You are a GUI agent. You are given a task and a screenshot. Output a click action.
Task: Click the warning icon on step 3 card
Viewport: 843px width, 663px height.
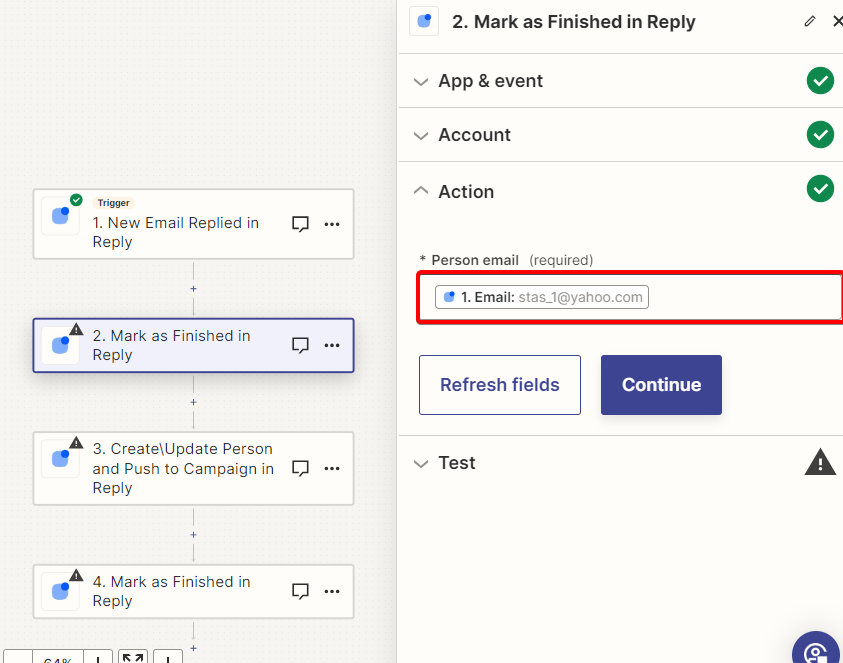coord(76,443)
